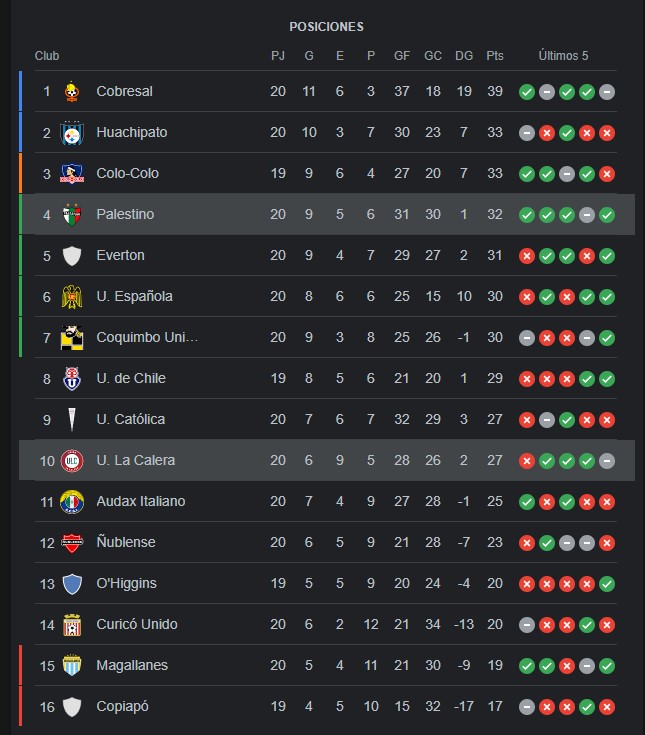Click the Palestino club crest icon
The height and width of the screenshot is (735, 645).
tap(72, 215)
